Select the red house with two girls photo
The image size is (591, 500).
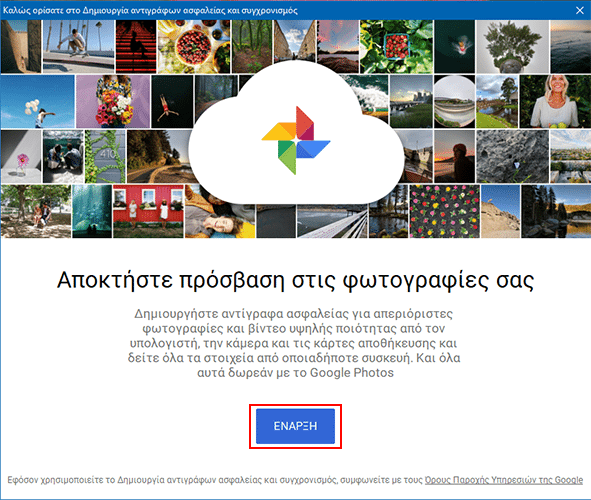coord(148,211)
